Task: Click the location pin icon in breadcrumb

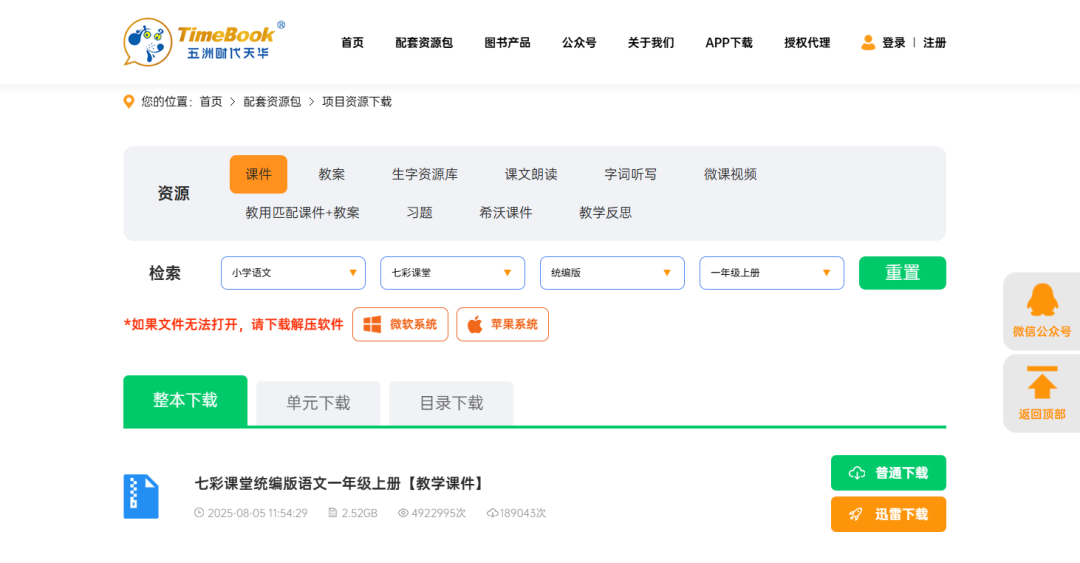Action: 129,102
